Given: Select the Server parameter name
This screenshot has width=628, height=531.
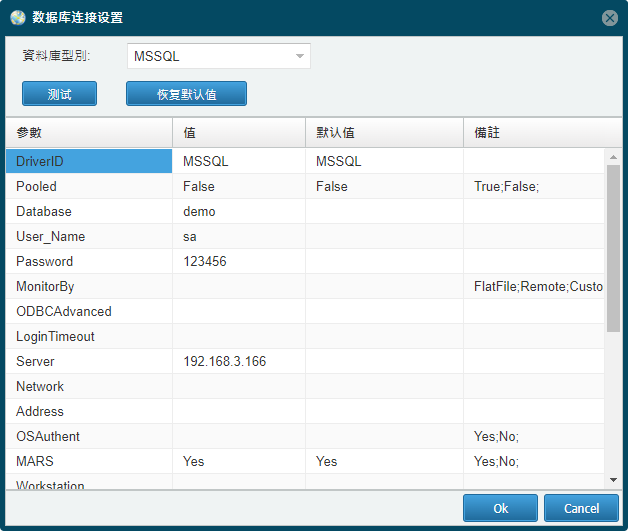Looking at the screenshot, I should (x=35, y=361).
